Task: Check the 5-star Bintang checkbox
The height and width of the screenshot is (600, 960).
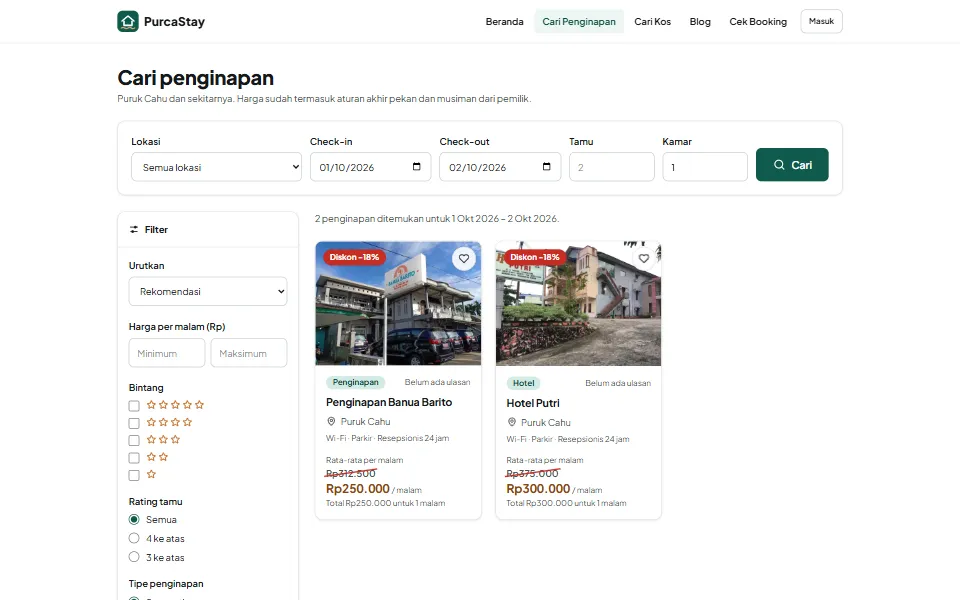Action: point(134,406)
